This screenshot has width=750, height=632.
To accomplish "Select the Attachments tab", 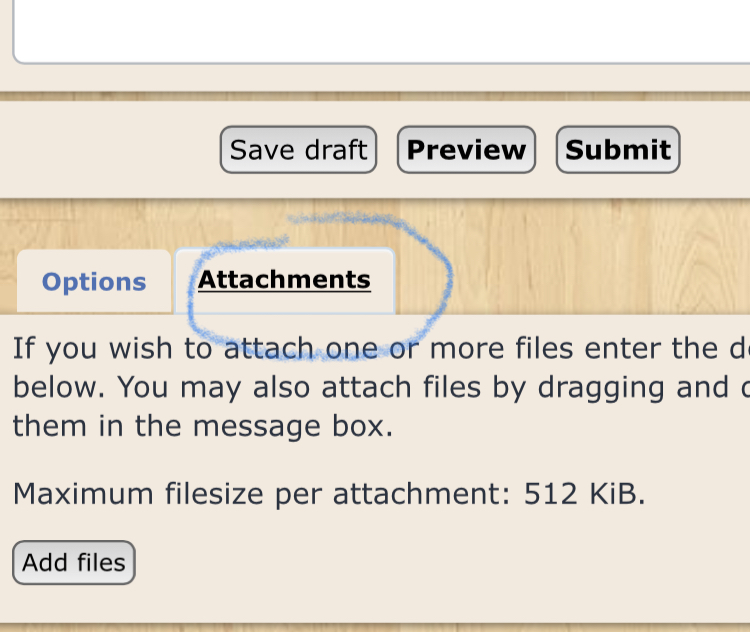I will pyautogui.click(x=285, y=280).
